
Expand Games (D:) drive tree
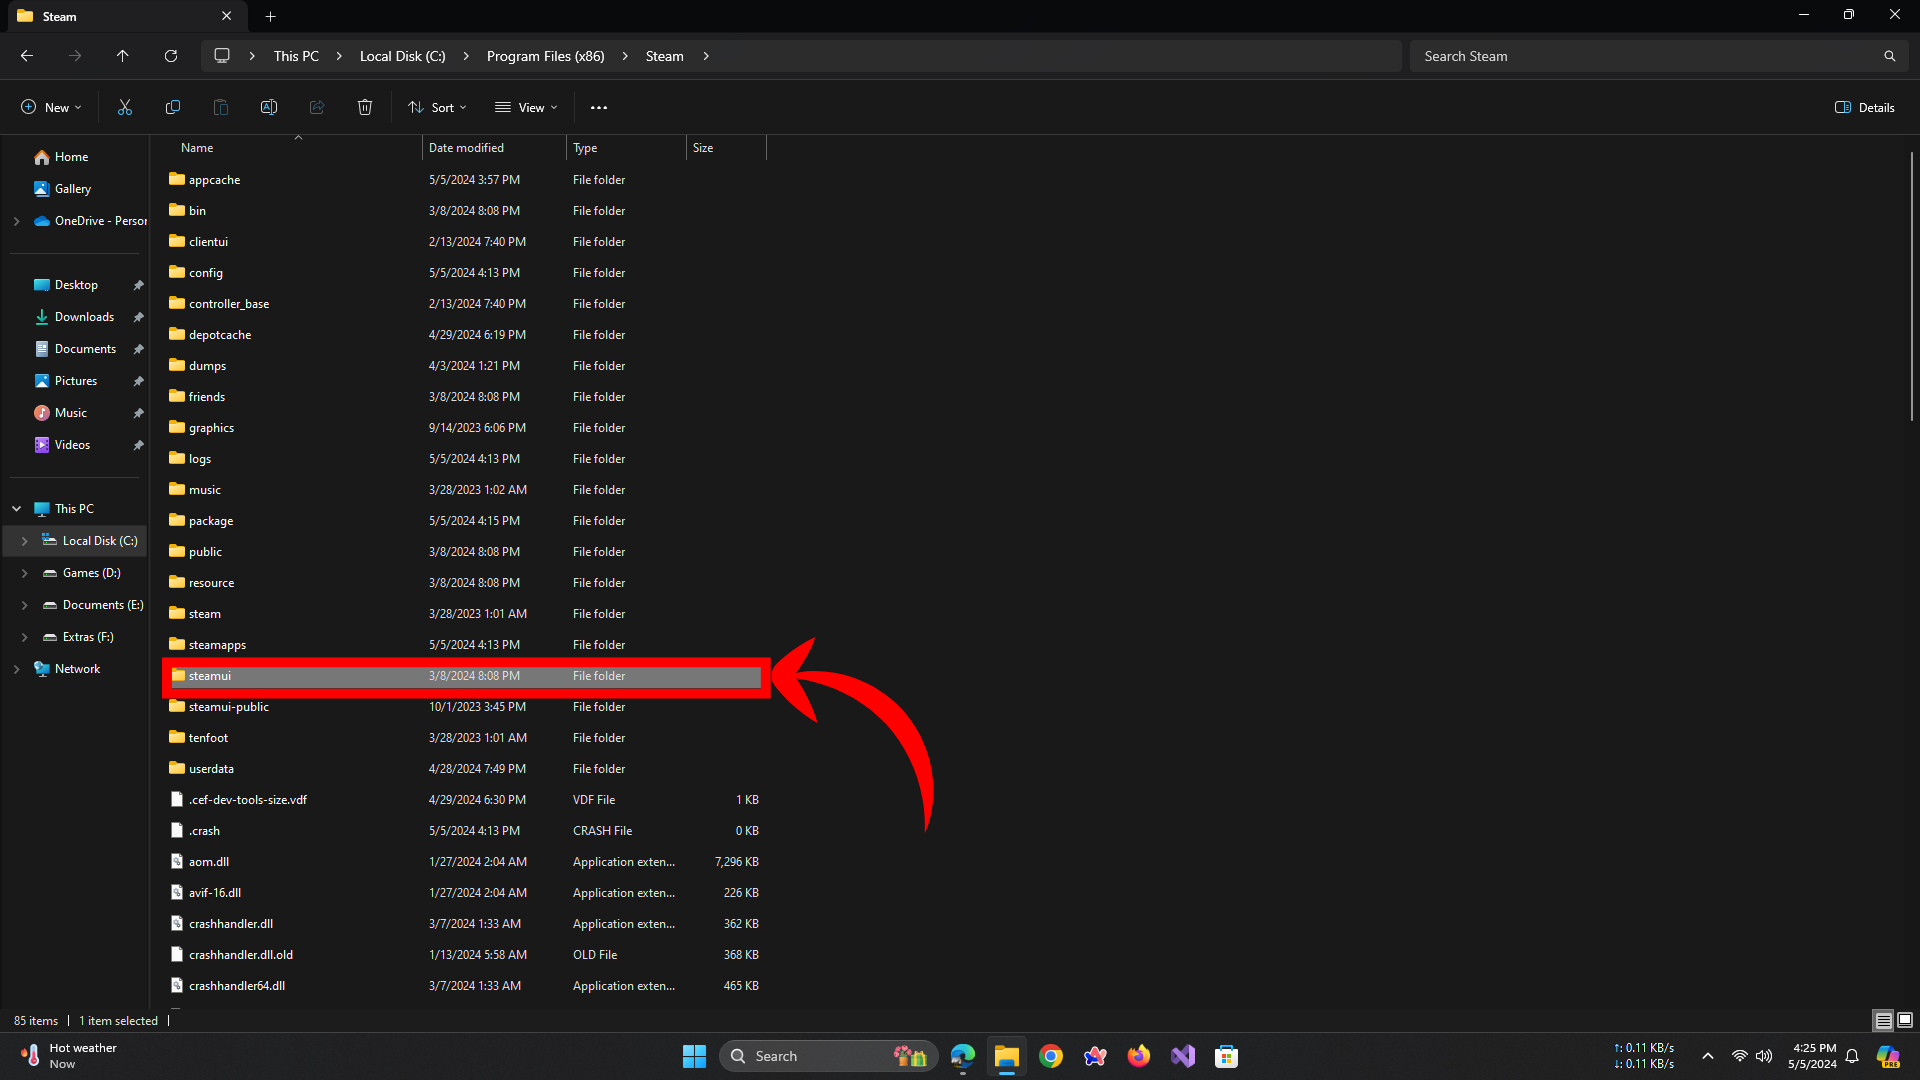(25, 573)
